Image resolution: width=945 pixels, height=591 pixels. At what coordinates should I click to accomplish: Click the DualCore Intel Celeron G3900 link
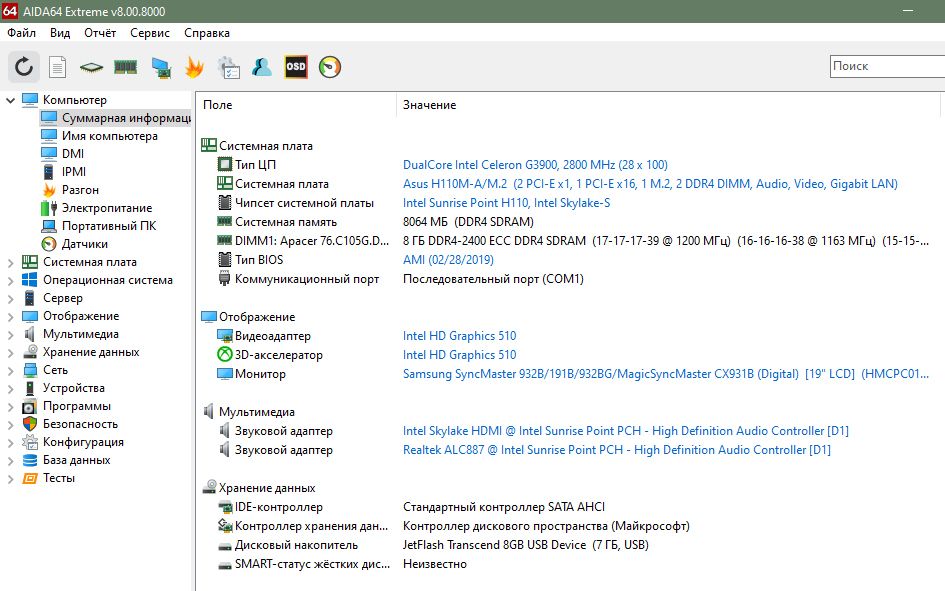click(x=535, y=165)
